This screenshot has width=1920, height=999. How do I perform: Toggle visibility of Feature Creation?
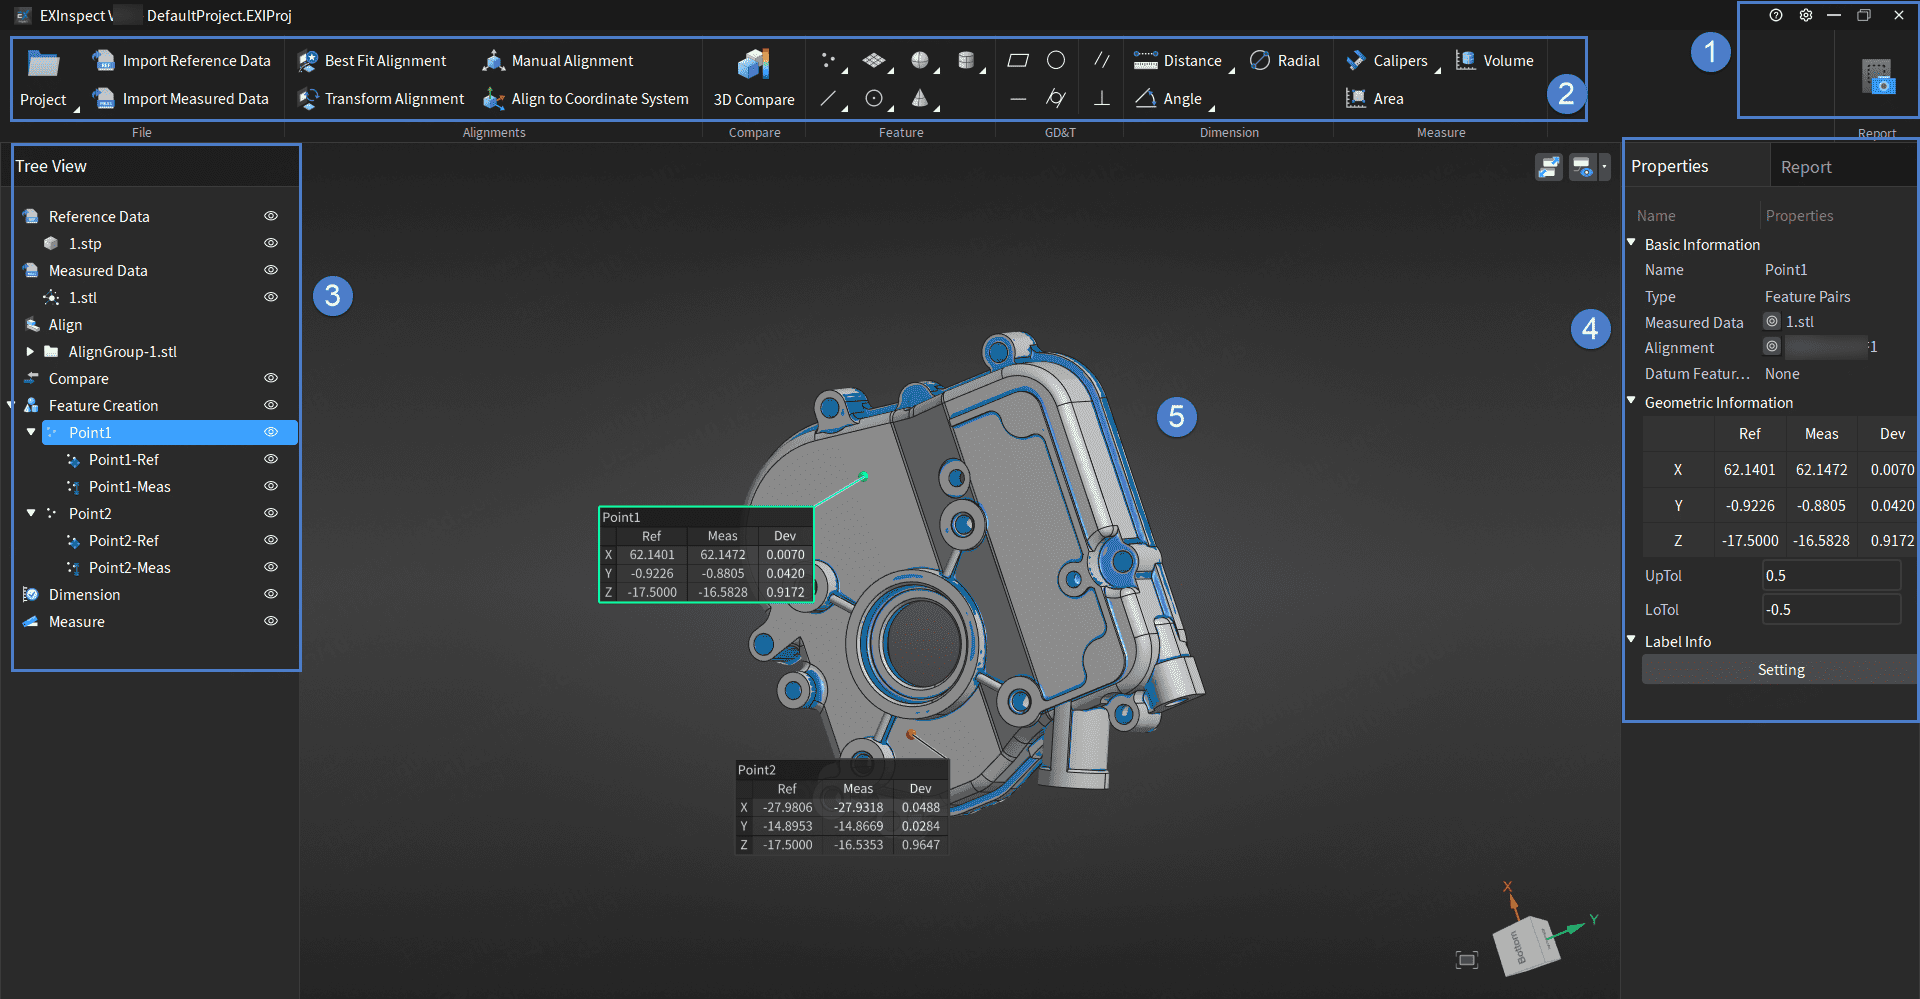point(271,405)
